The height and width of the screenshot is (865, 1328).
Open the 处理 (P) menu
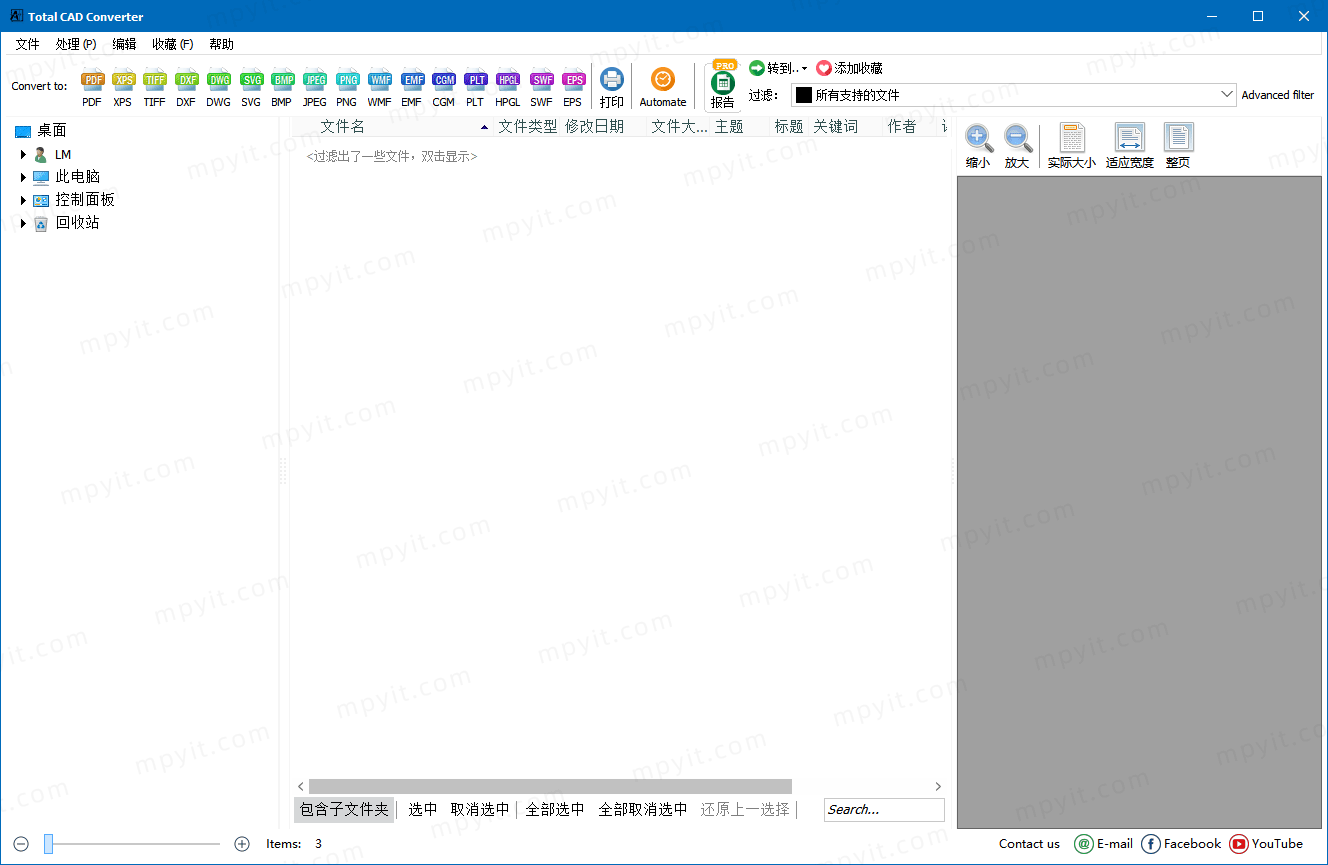[x=76, y=44]
